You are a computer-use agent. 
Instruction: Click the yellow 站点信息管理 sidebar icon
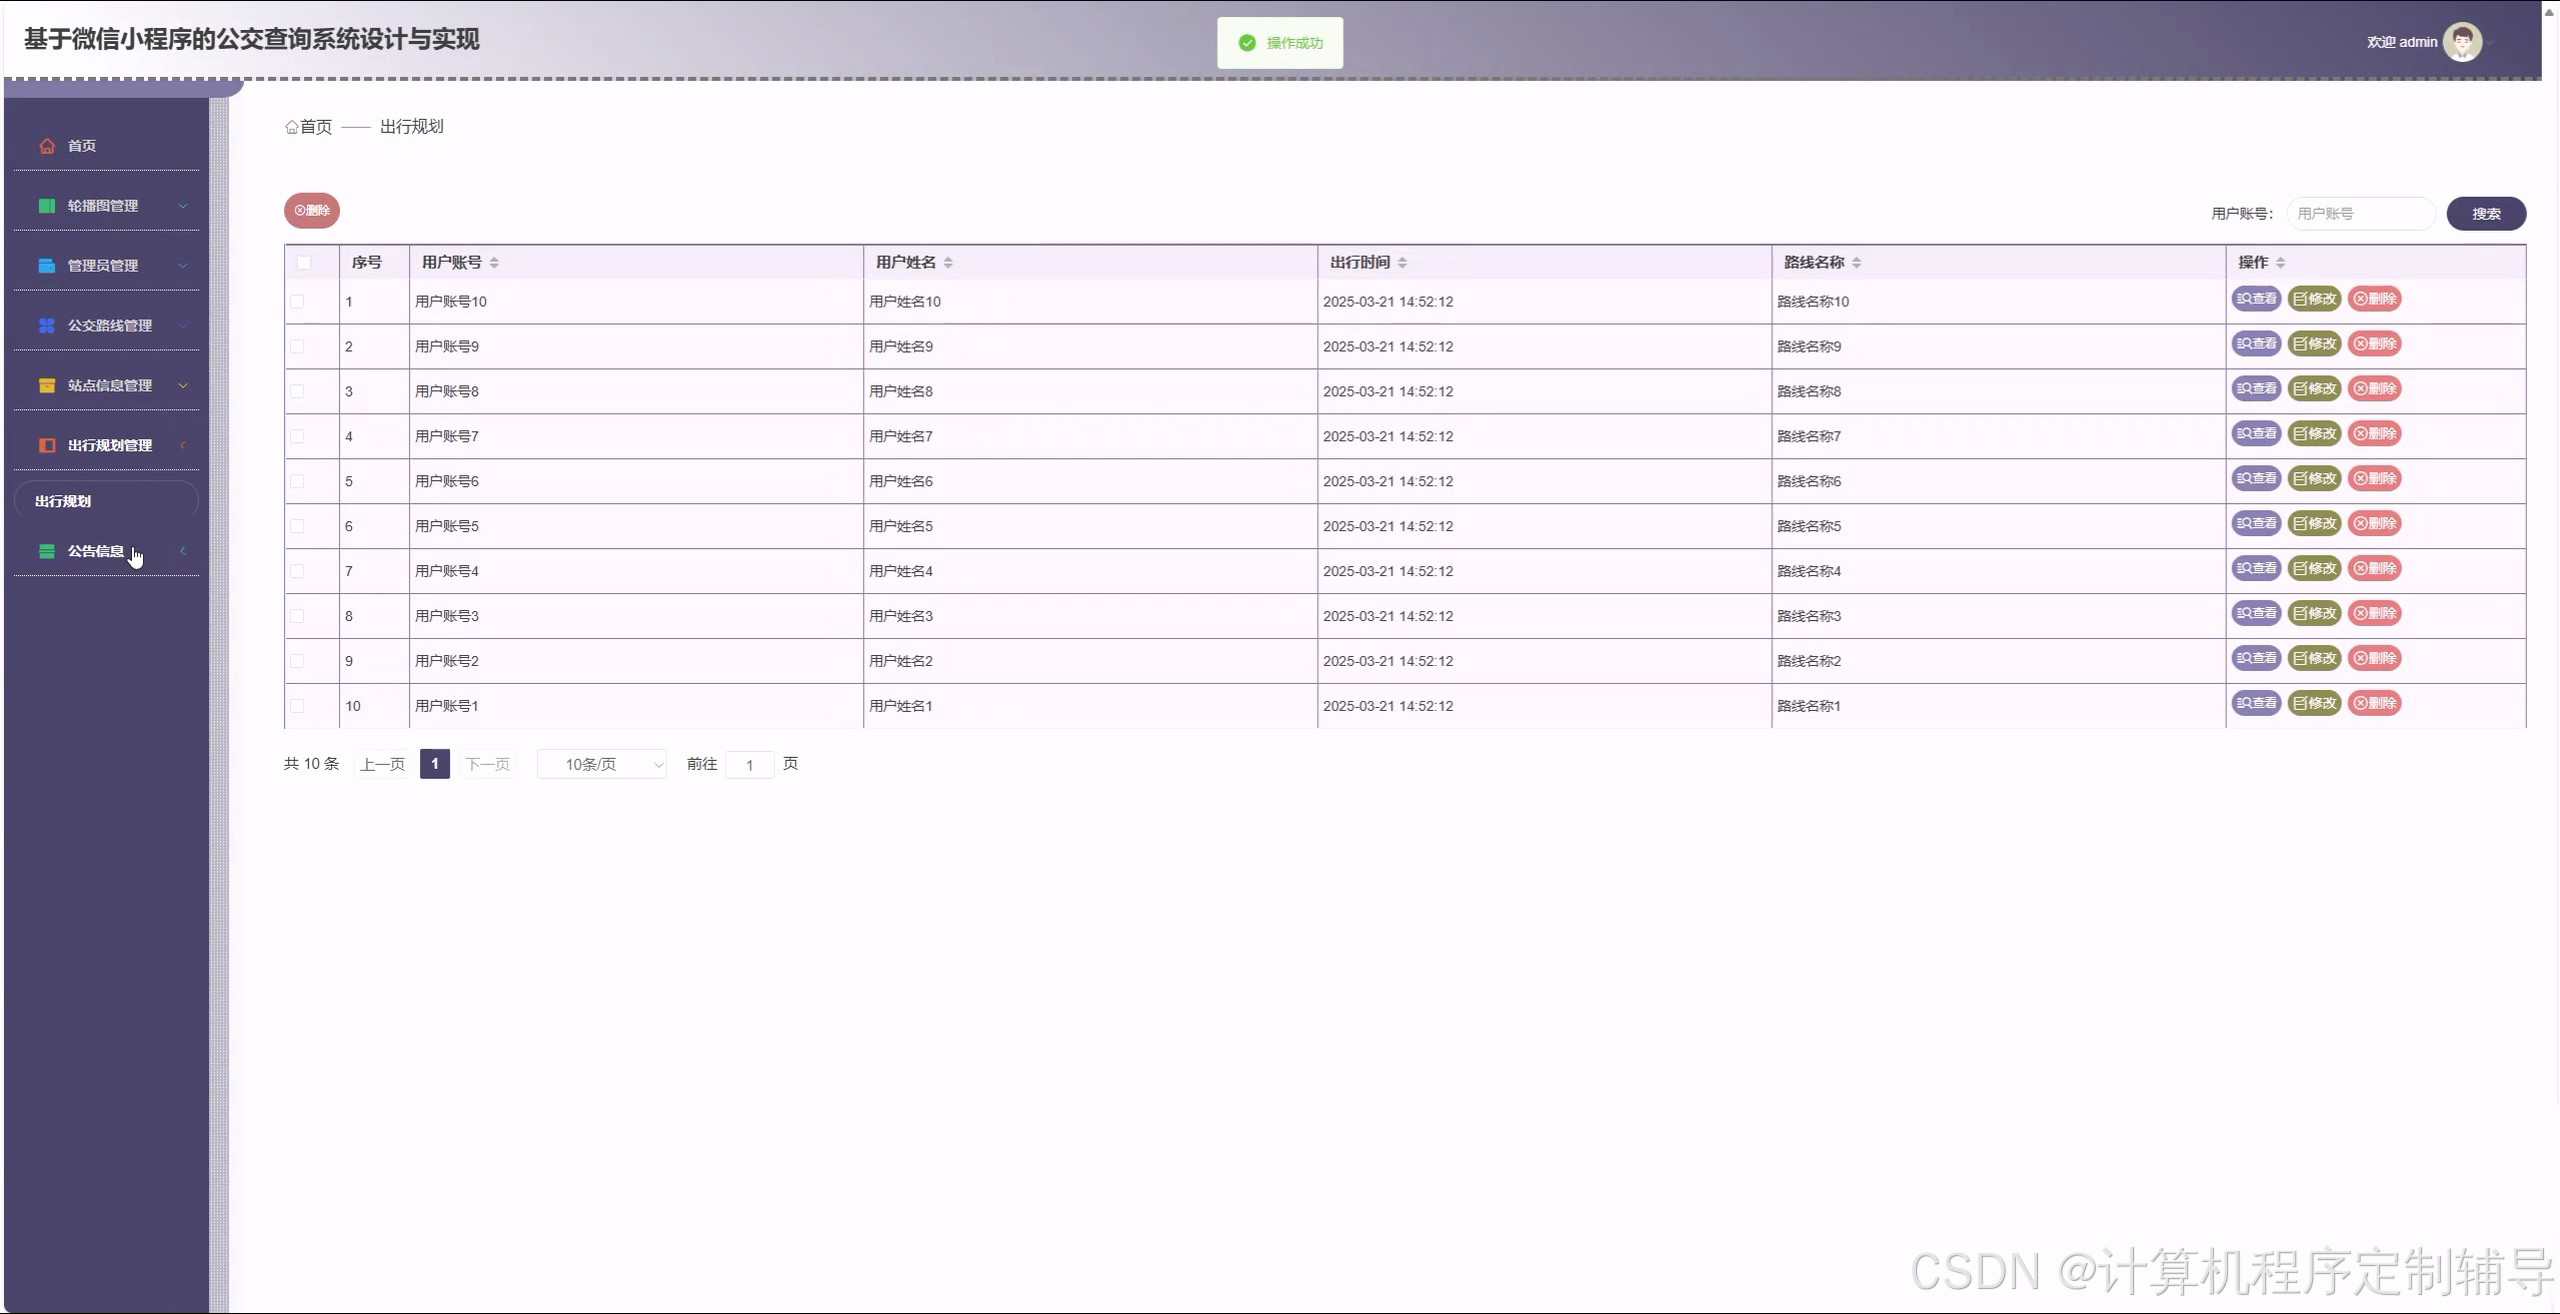point(47,386)
